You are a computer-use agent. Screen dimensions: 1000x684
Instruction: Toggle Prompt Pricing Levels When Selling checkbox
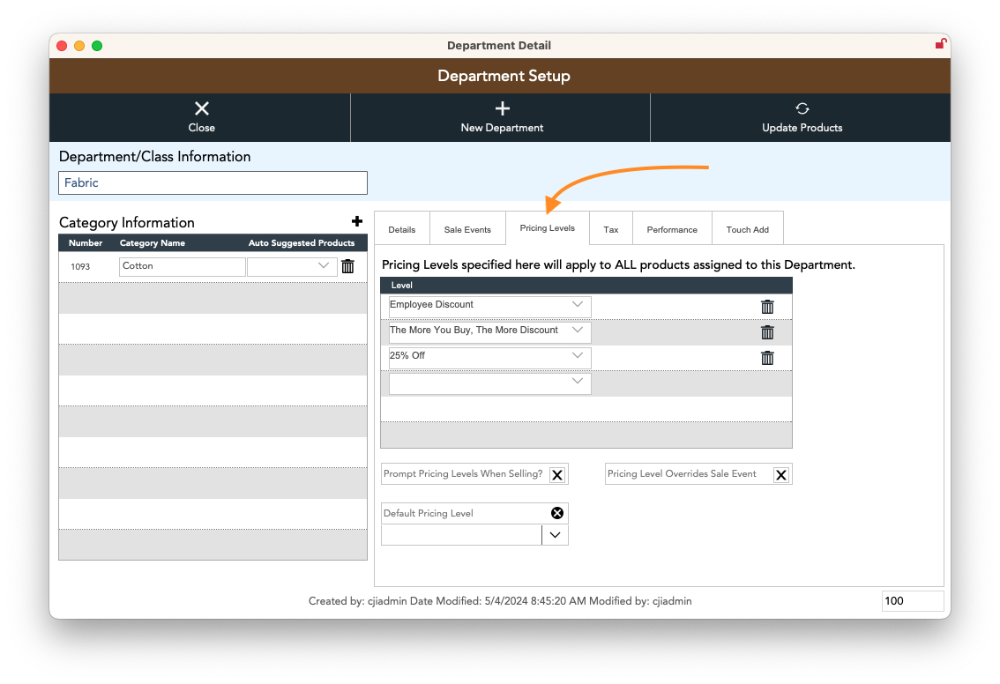point(557,475)
